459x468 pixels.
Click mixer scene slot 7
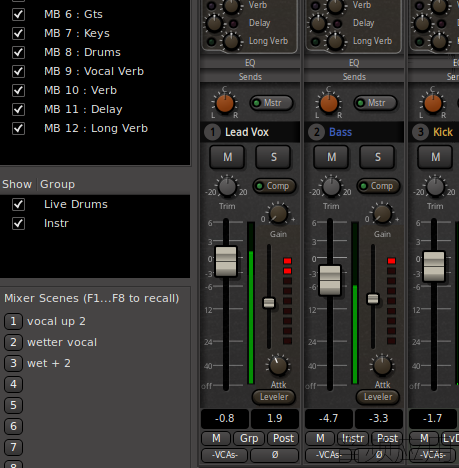tap(13, 447)
